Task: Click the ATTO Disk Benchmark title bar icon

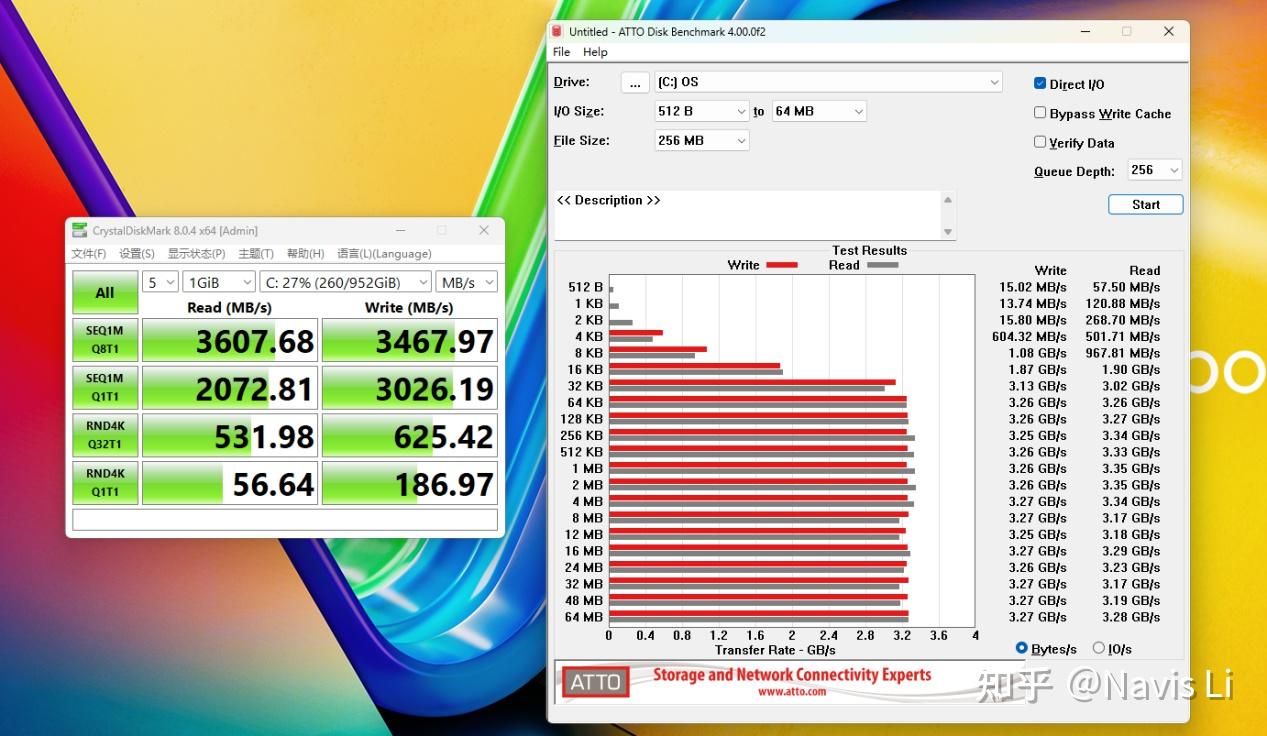Action: [x=557, y=31]
